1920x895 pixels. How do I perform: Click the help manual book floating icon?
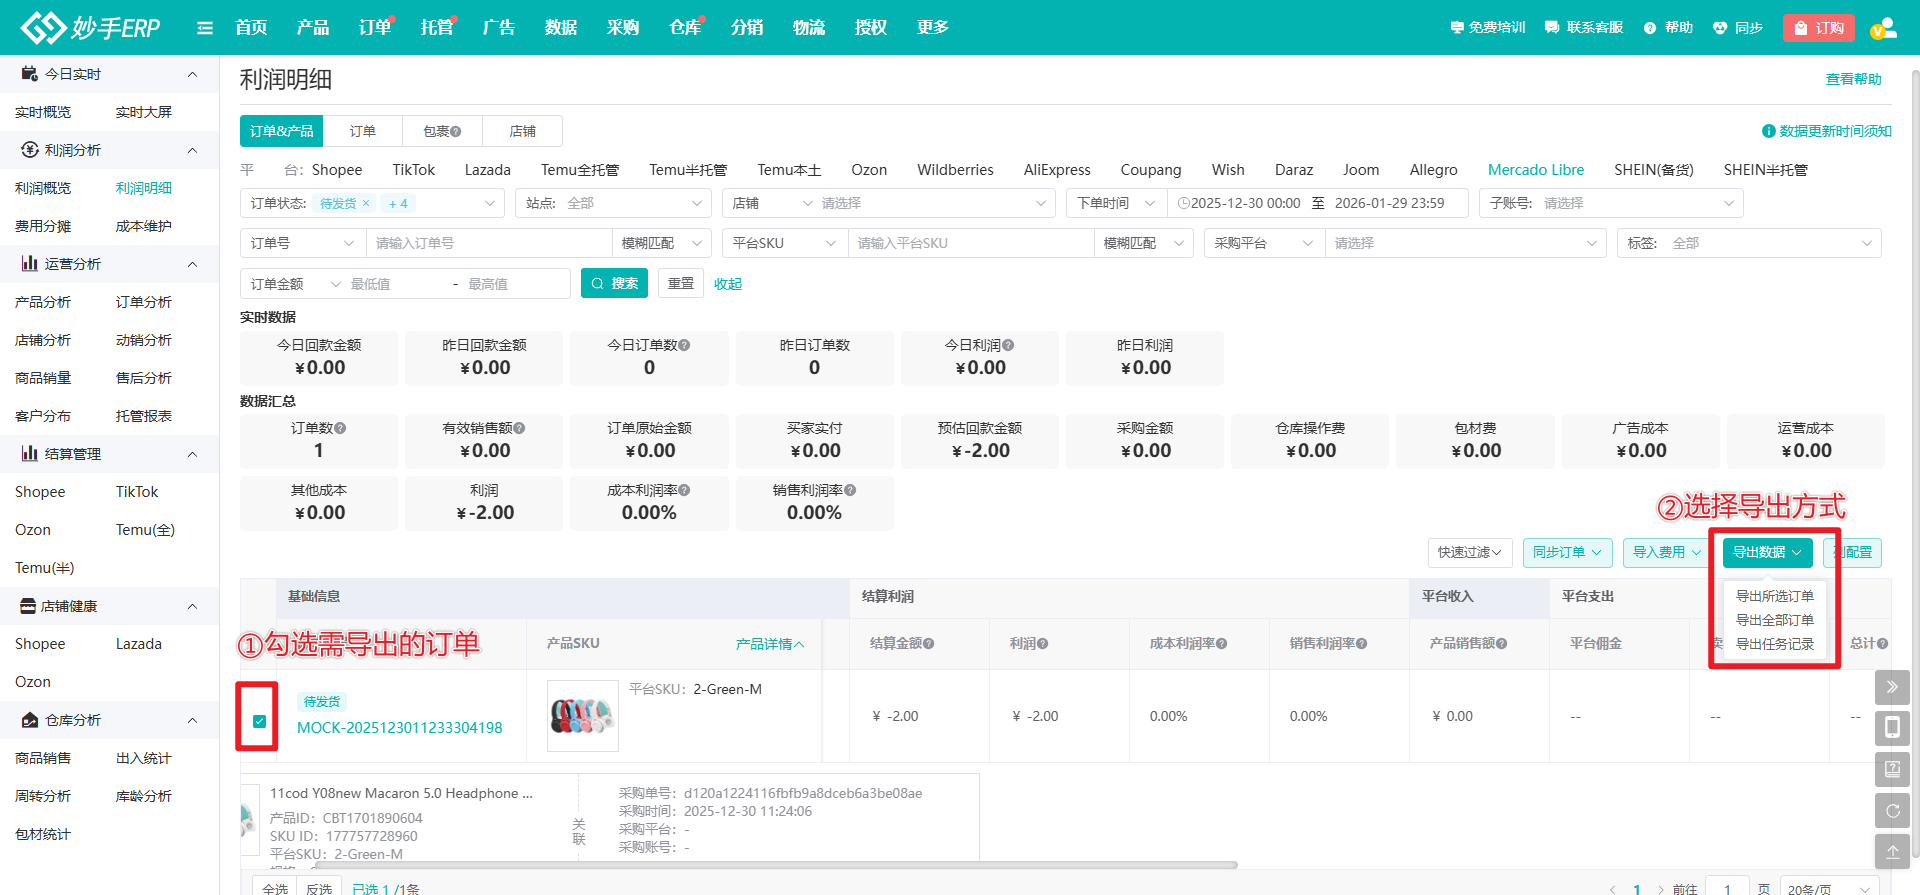click(1892, 769)
